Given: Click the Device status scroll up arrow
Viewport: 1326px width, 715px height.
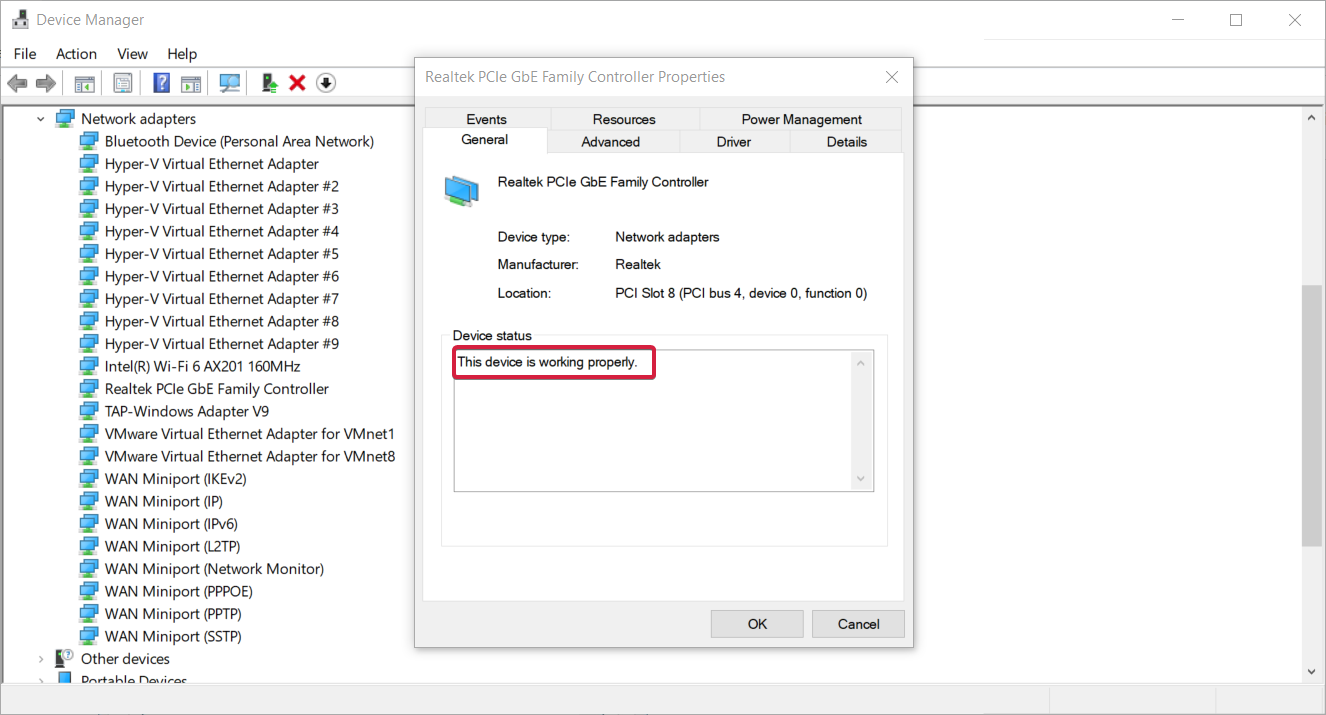Looking at the screenshot, I should (862, 362).
